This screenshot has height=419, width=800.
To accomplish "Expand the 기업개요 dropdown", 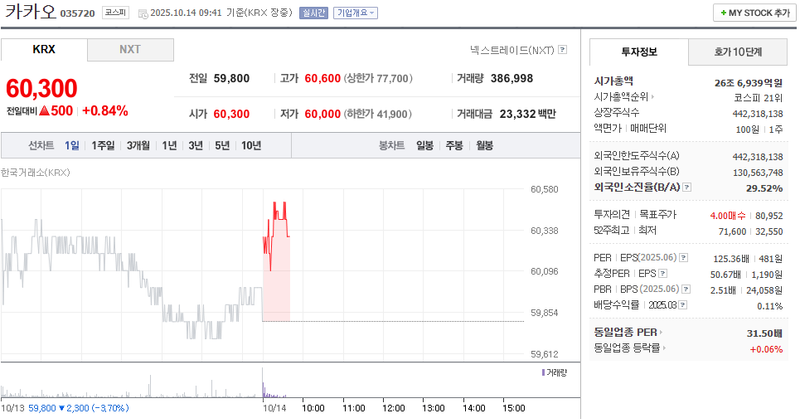I will 355,14.
